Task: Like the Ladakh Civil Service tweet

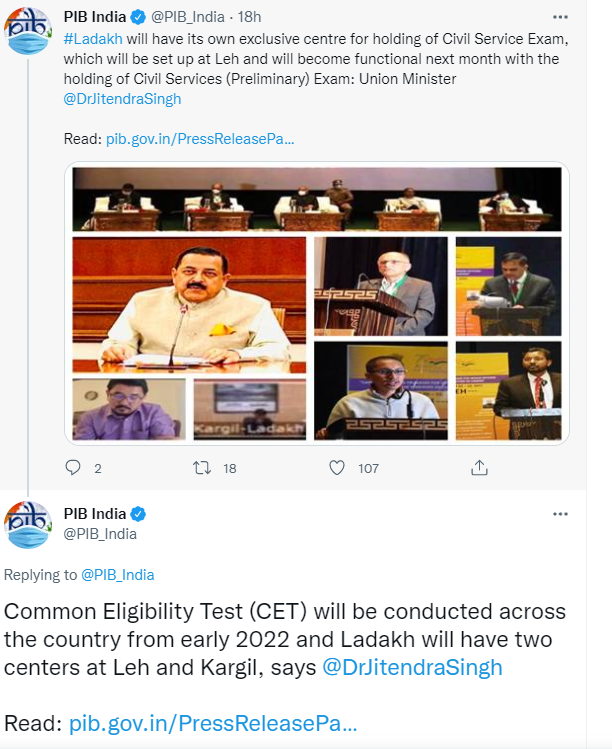Action: pyautogui.click(x=338, y=467)
